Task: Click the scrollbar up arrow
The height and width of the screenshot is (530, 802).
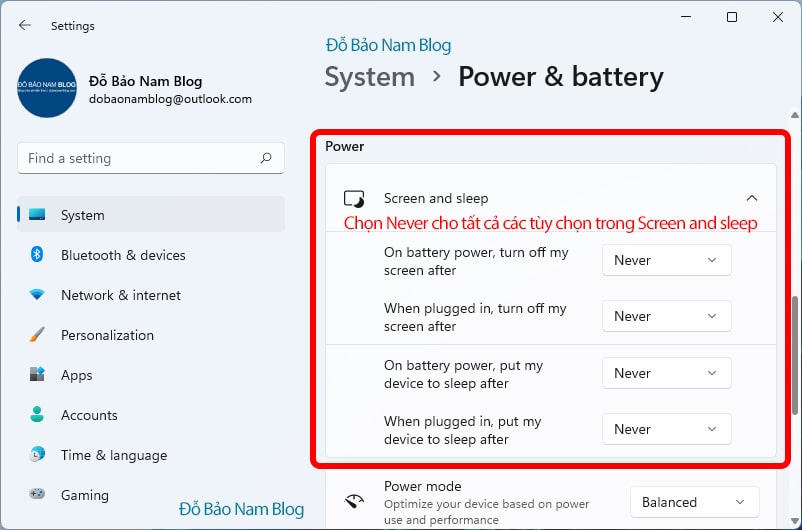Action: pos(794,115)
